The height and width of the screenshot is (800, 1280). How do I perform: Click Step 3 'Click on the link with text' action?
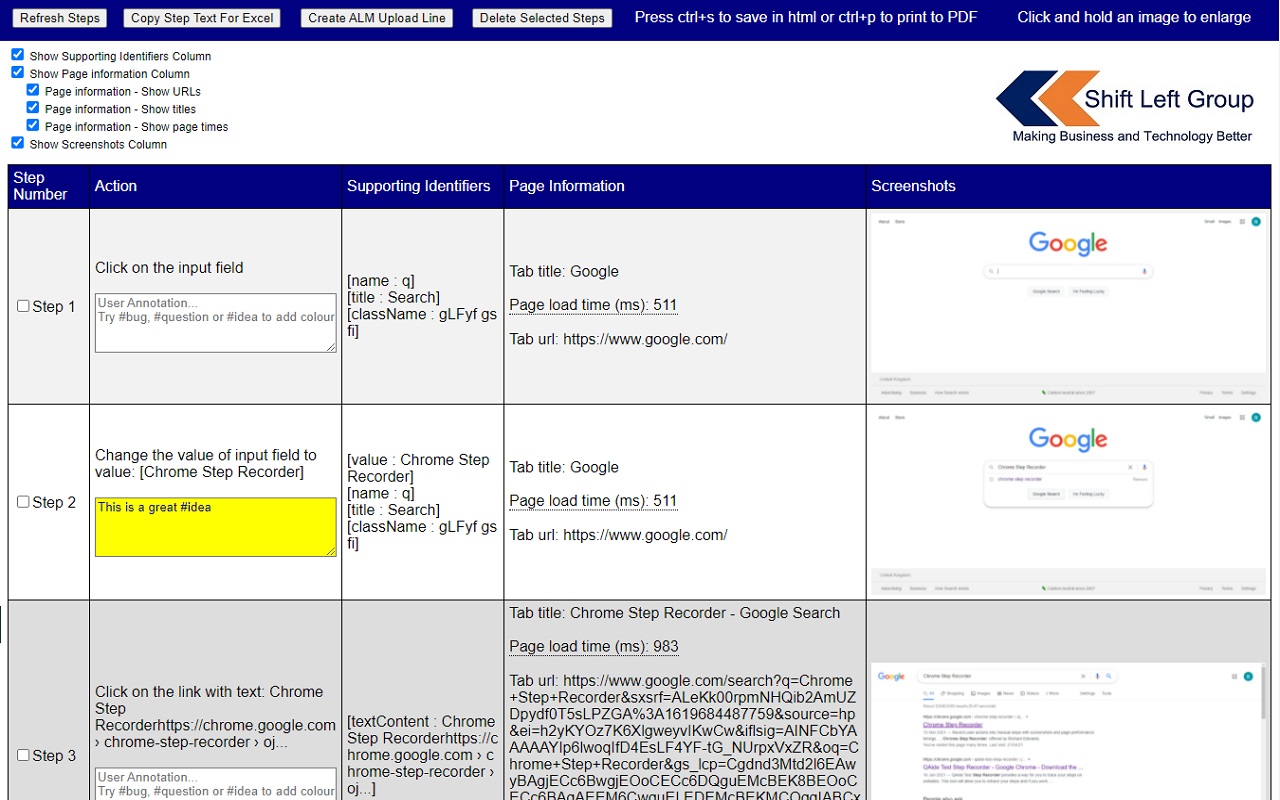pos(215,717)
